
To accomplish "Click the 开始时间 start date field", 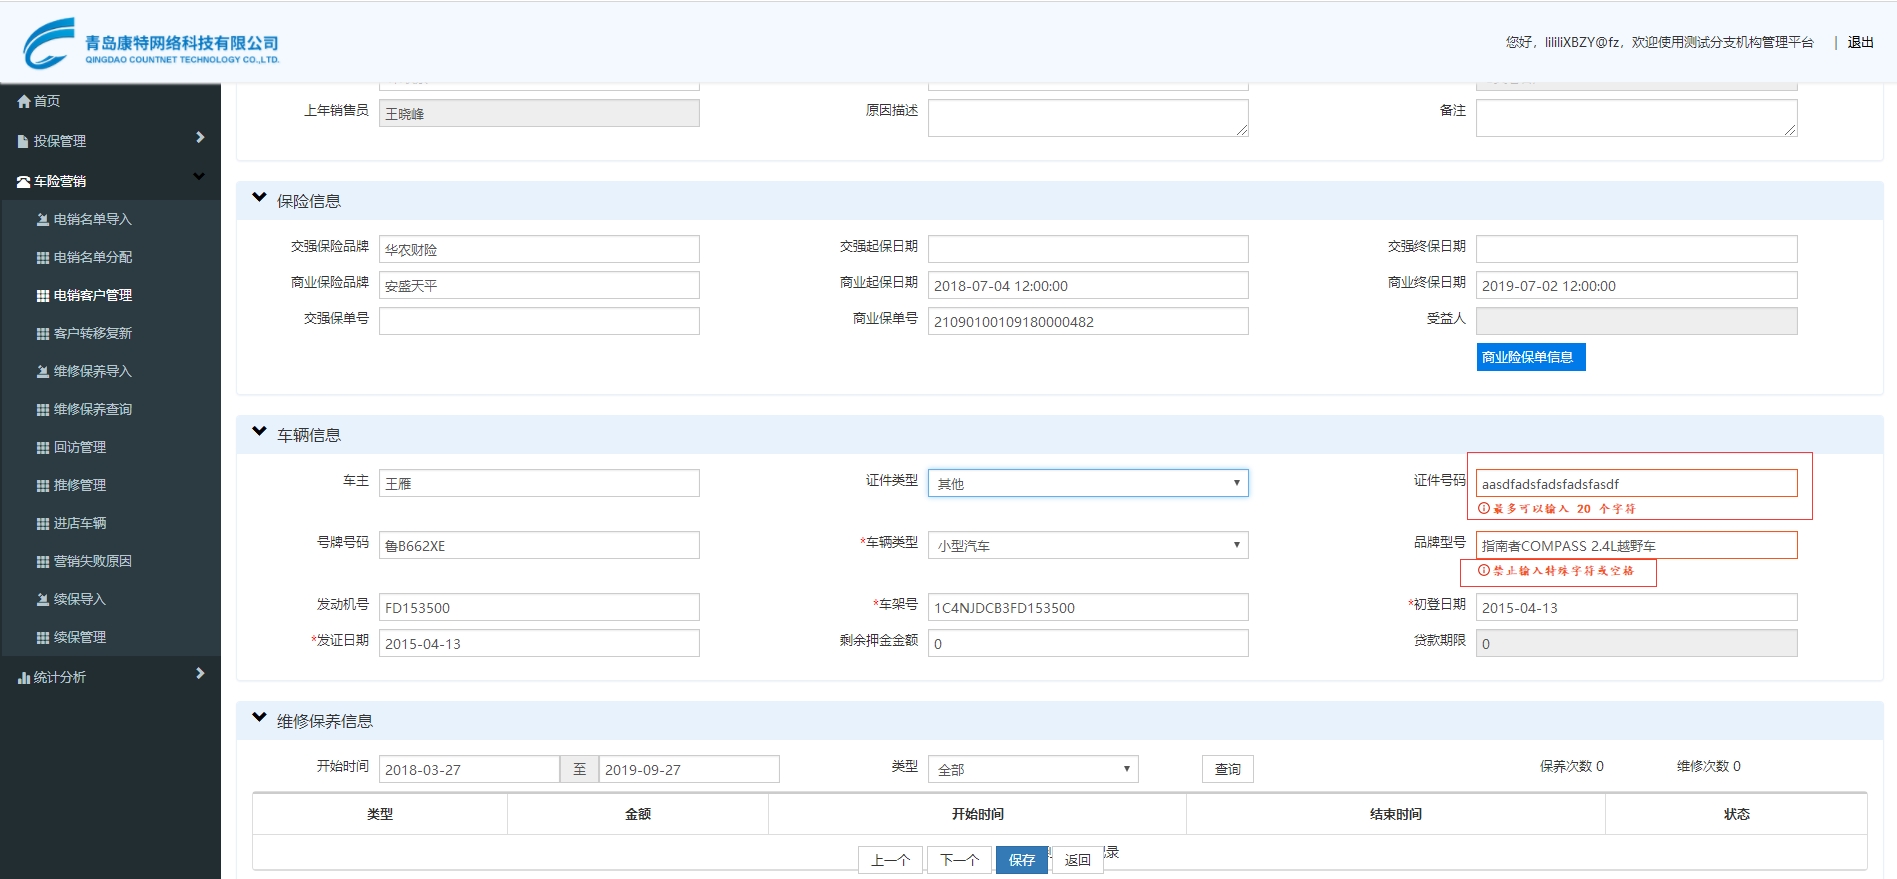I will 469,769.
